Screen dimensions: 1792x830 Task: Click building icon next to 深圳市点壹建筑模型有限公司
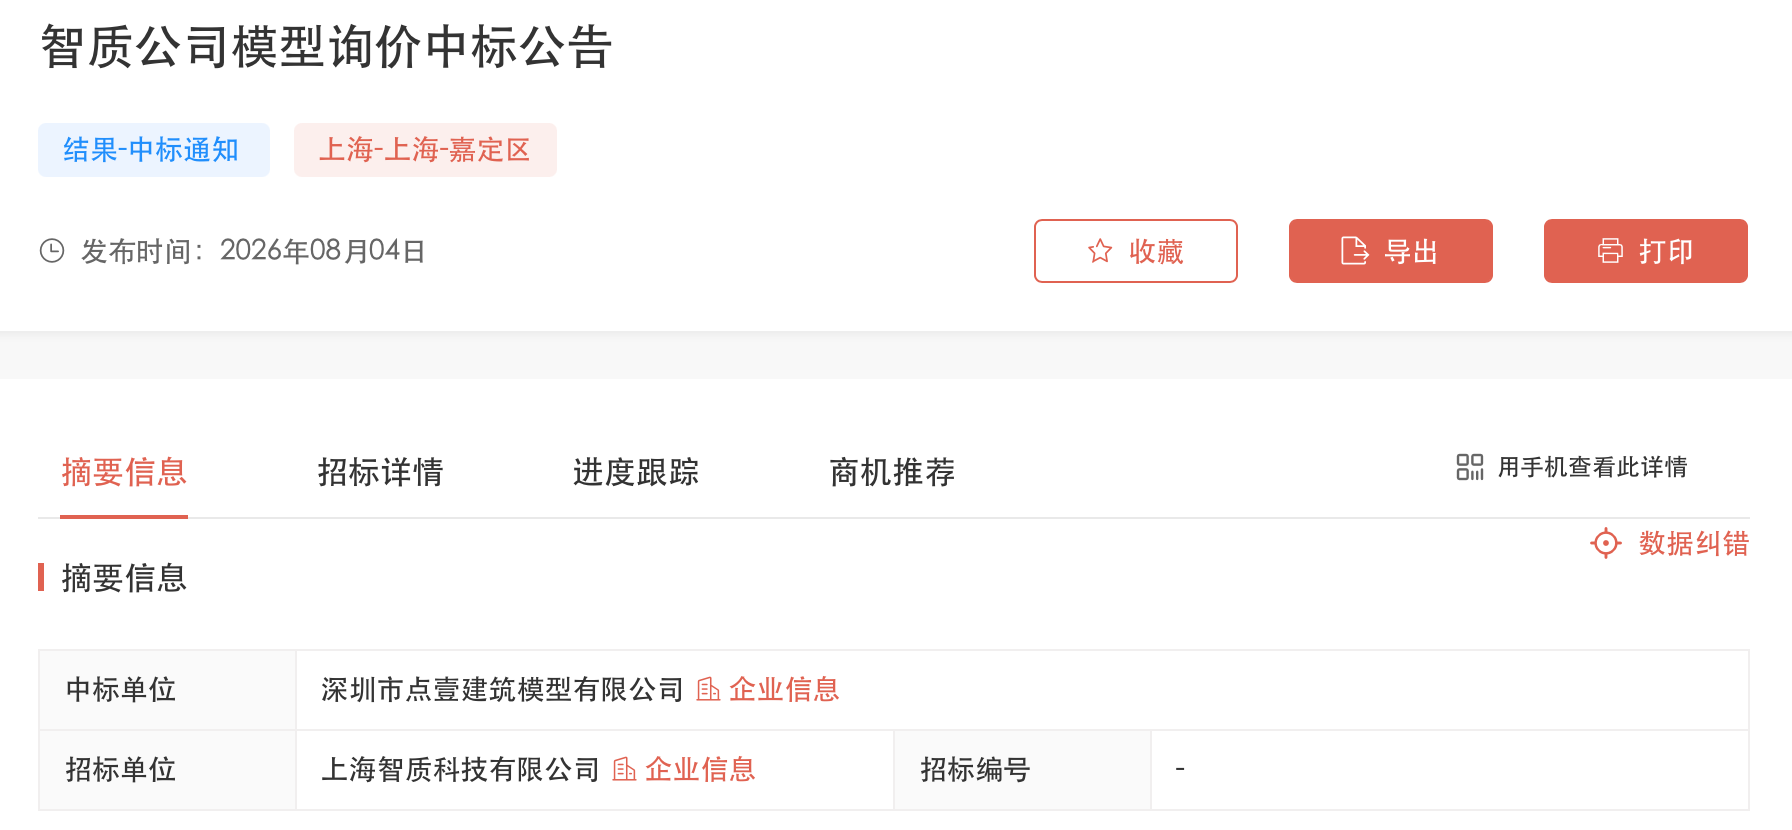coord(708,689)
